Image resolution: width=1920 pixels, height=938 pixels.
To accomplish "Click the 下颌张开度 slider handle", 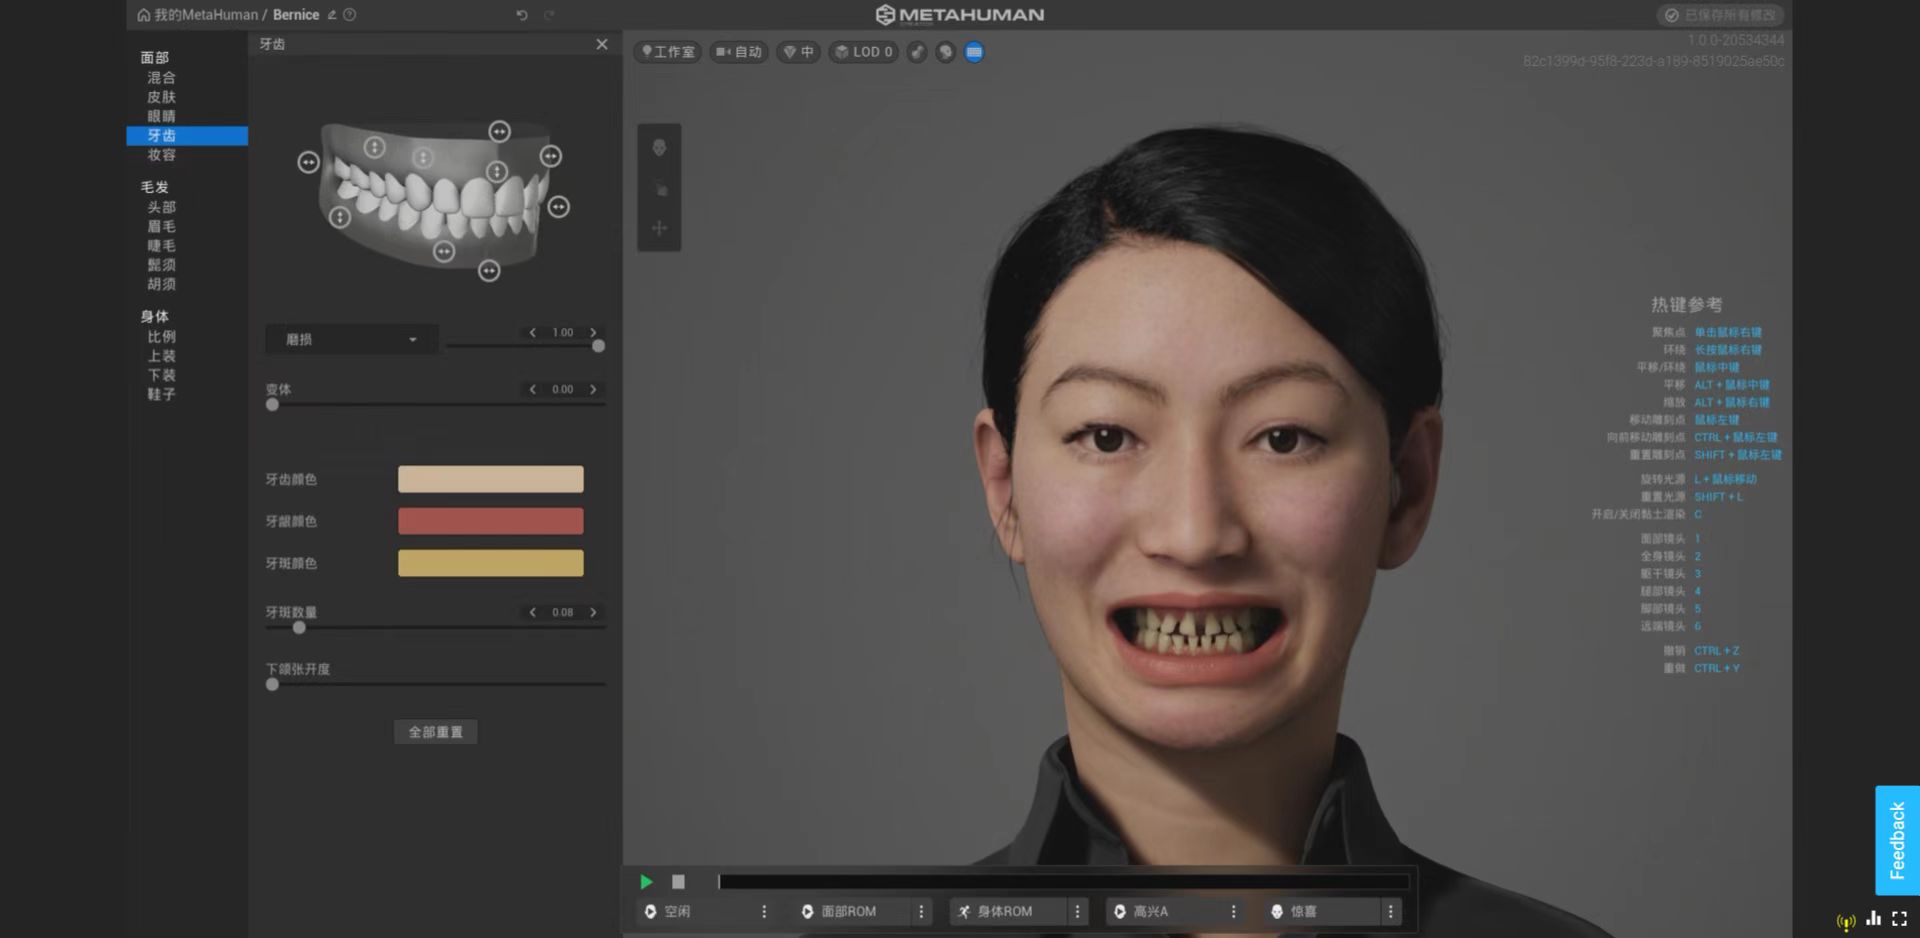I will pyautogui.click(x=272, y=685).
